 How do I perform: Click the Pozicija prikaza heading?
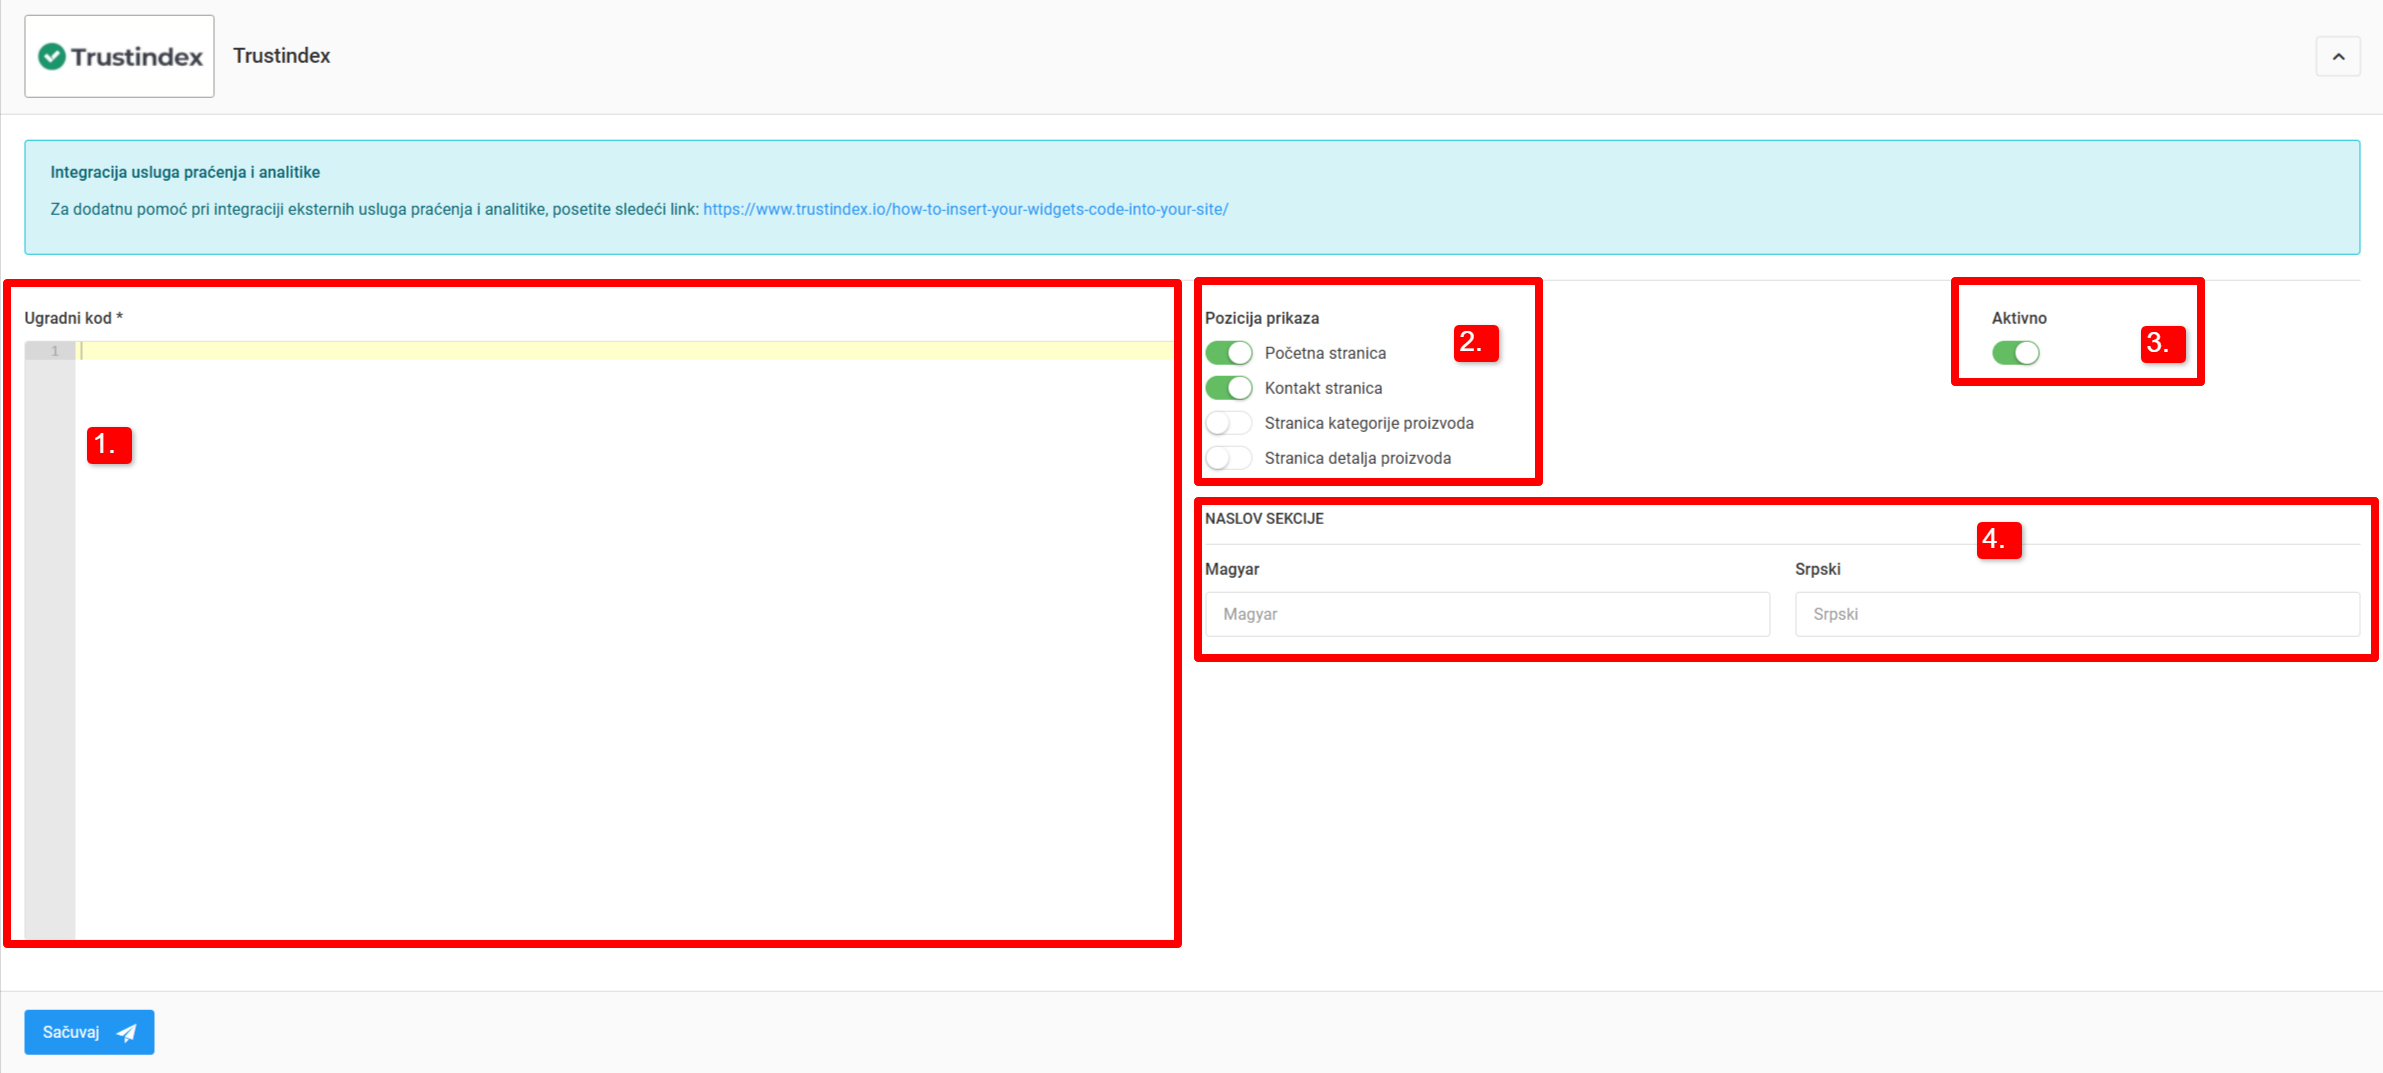[1261, 318]
